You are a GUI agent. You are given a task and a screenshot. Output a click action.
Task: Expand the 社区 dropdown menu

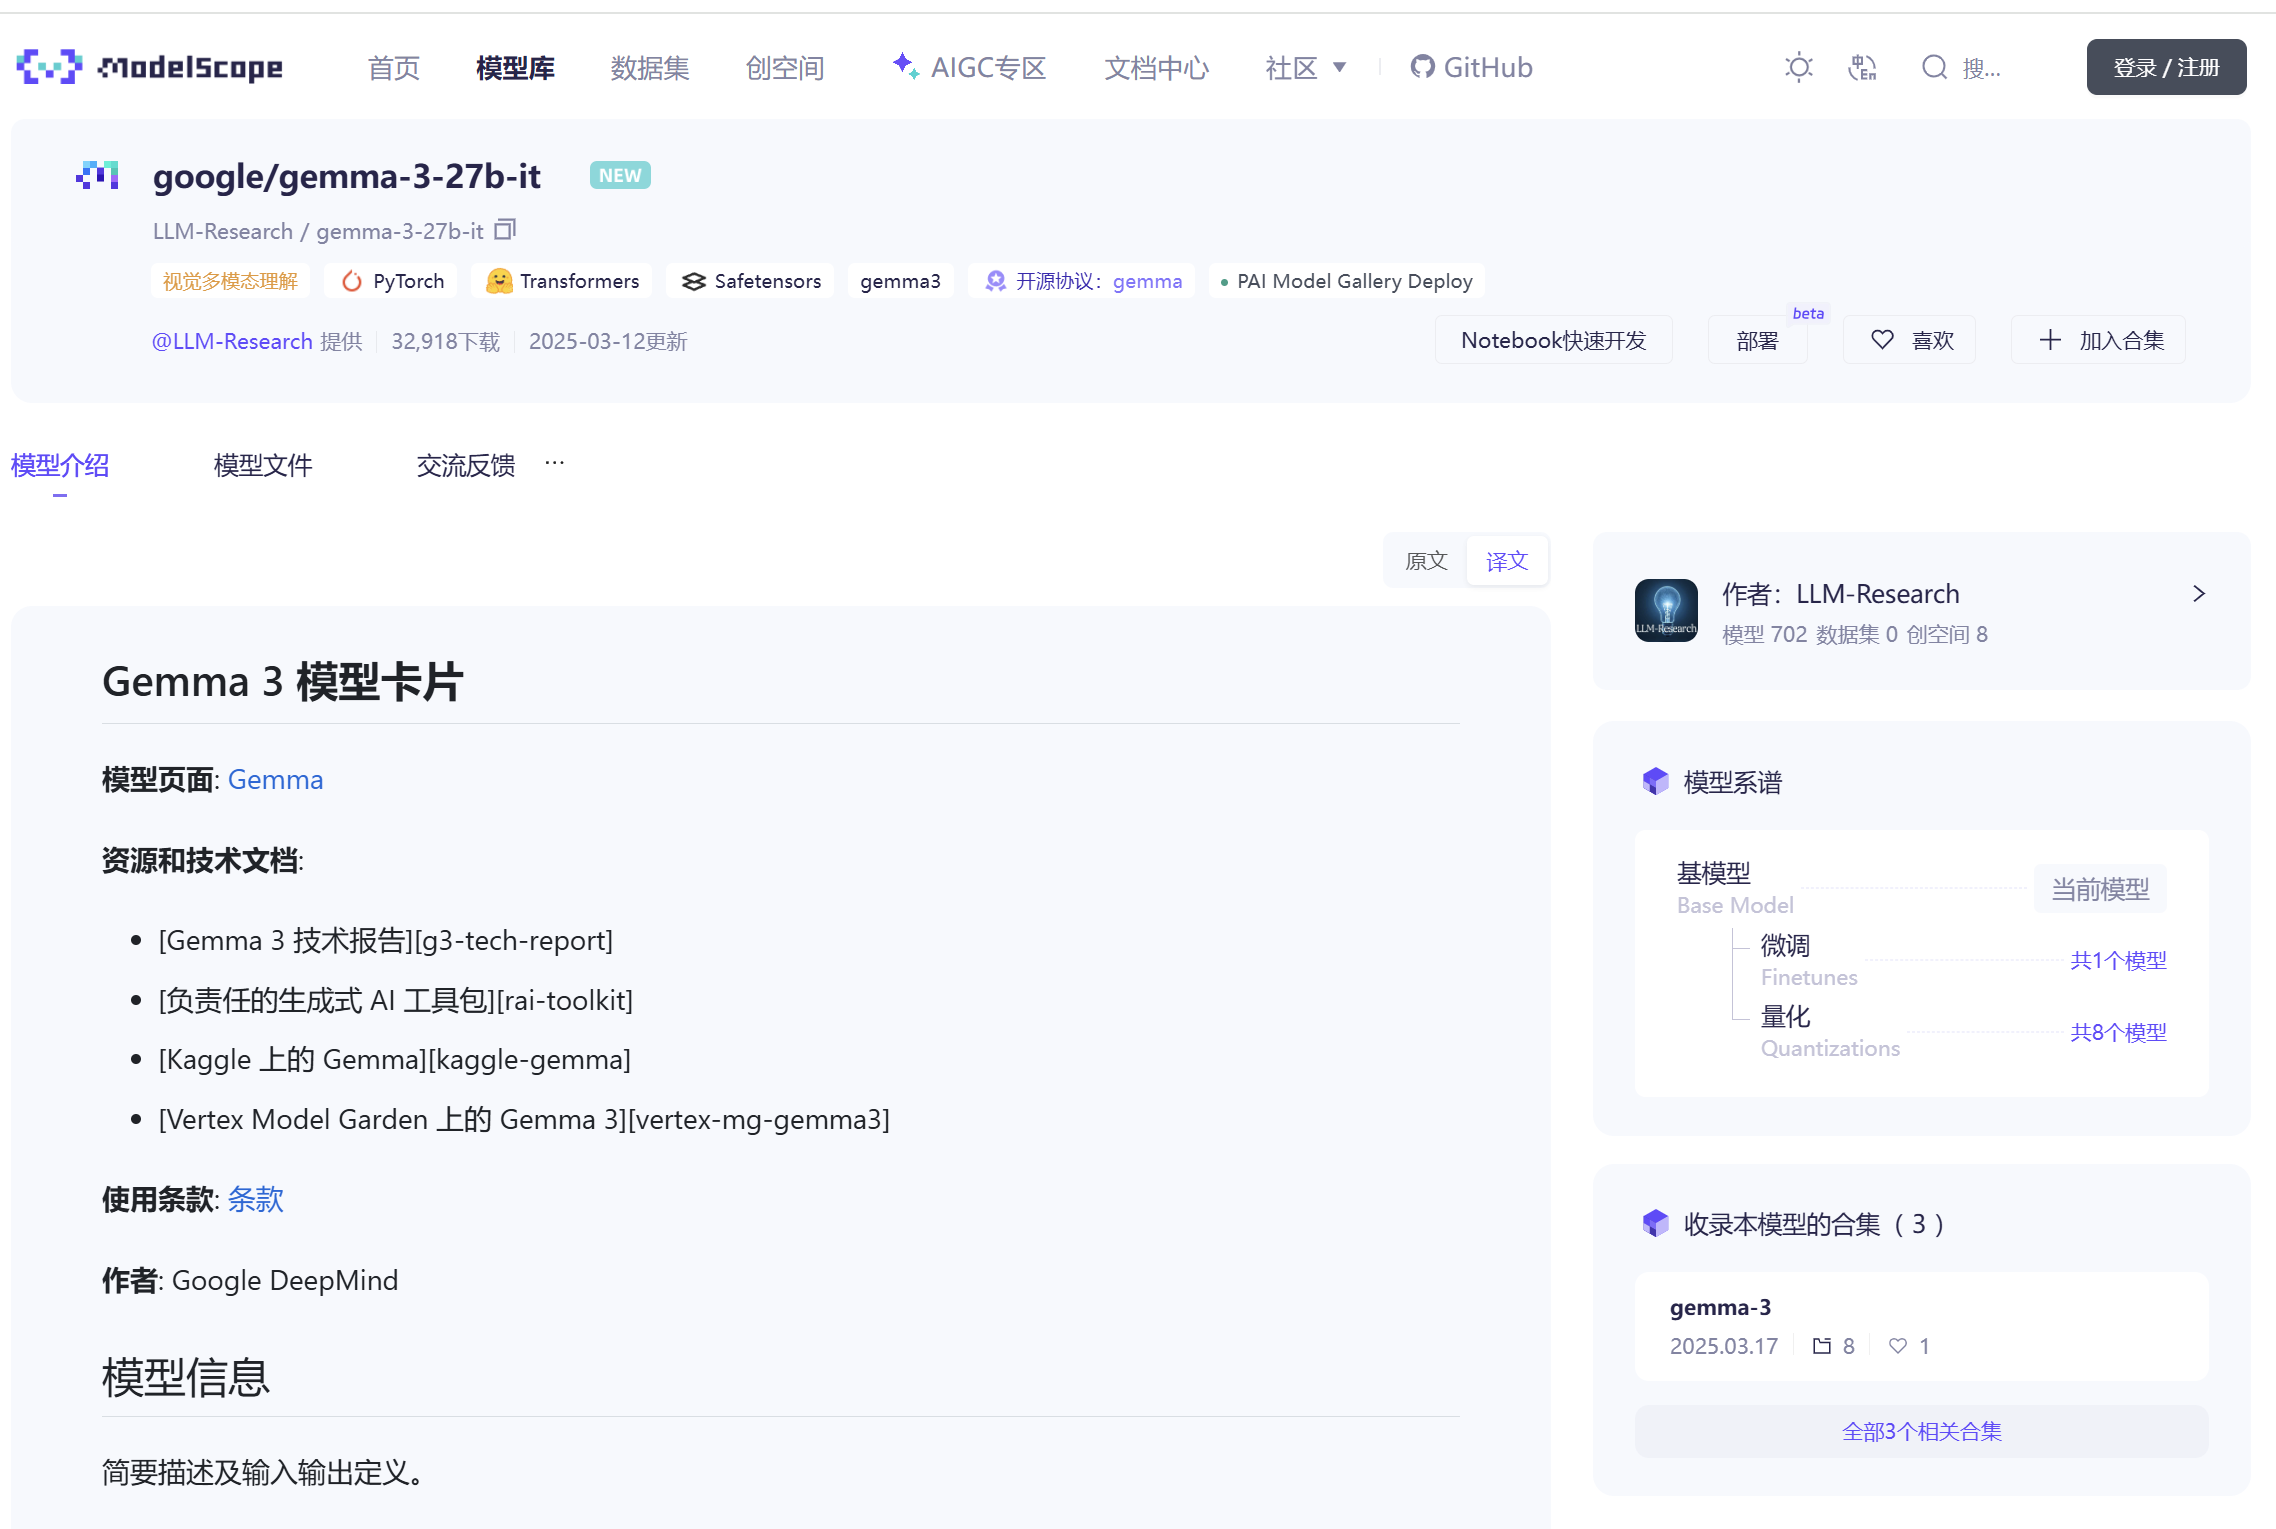[1305, 67]
